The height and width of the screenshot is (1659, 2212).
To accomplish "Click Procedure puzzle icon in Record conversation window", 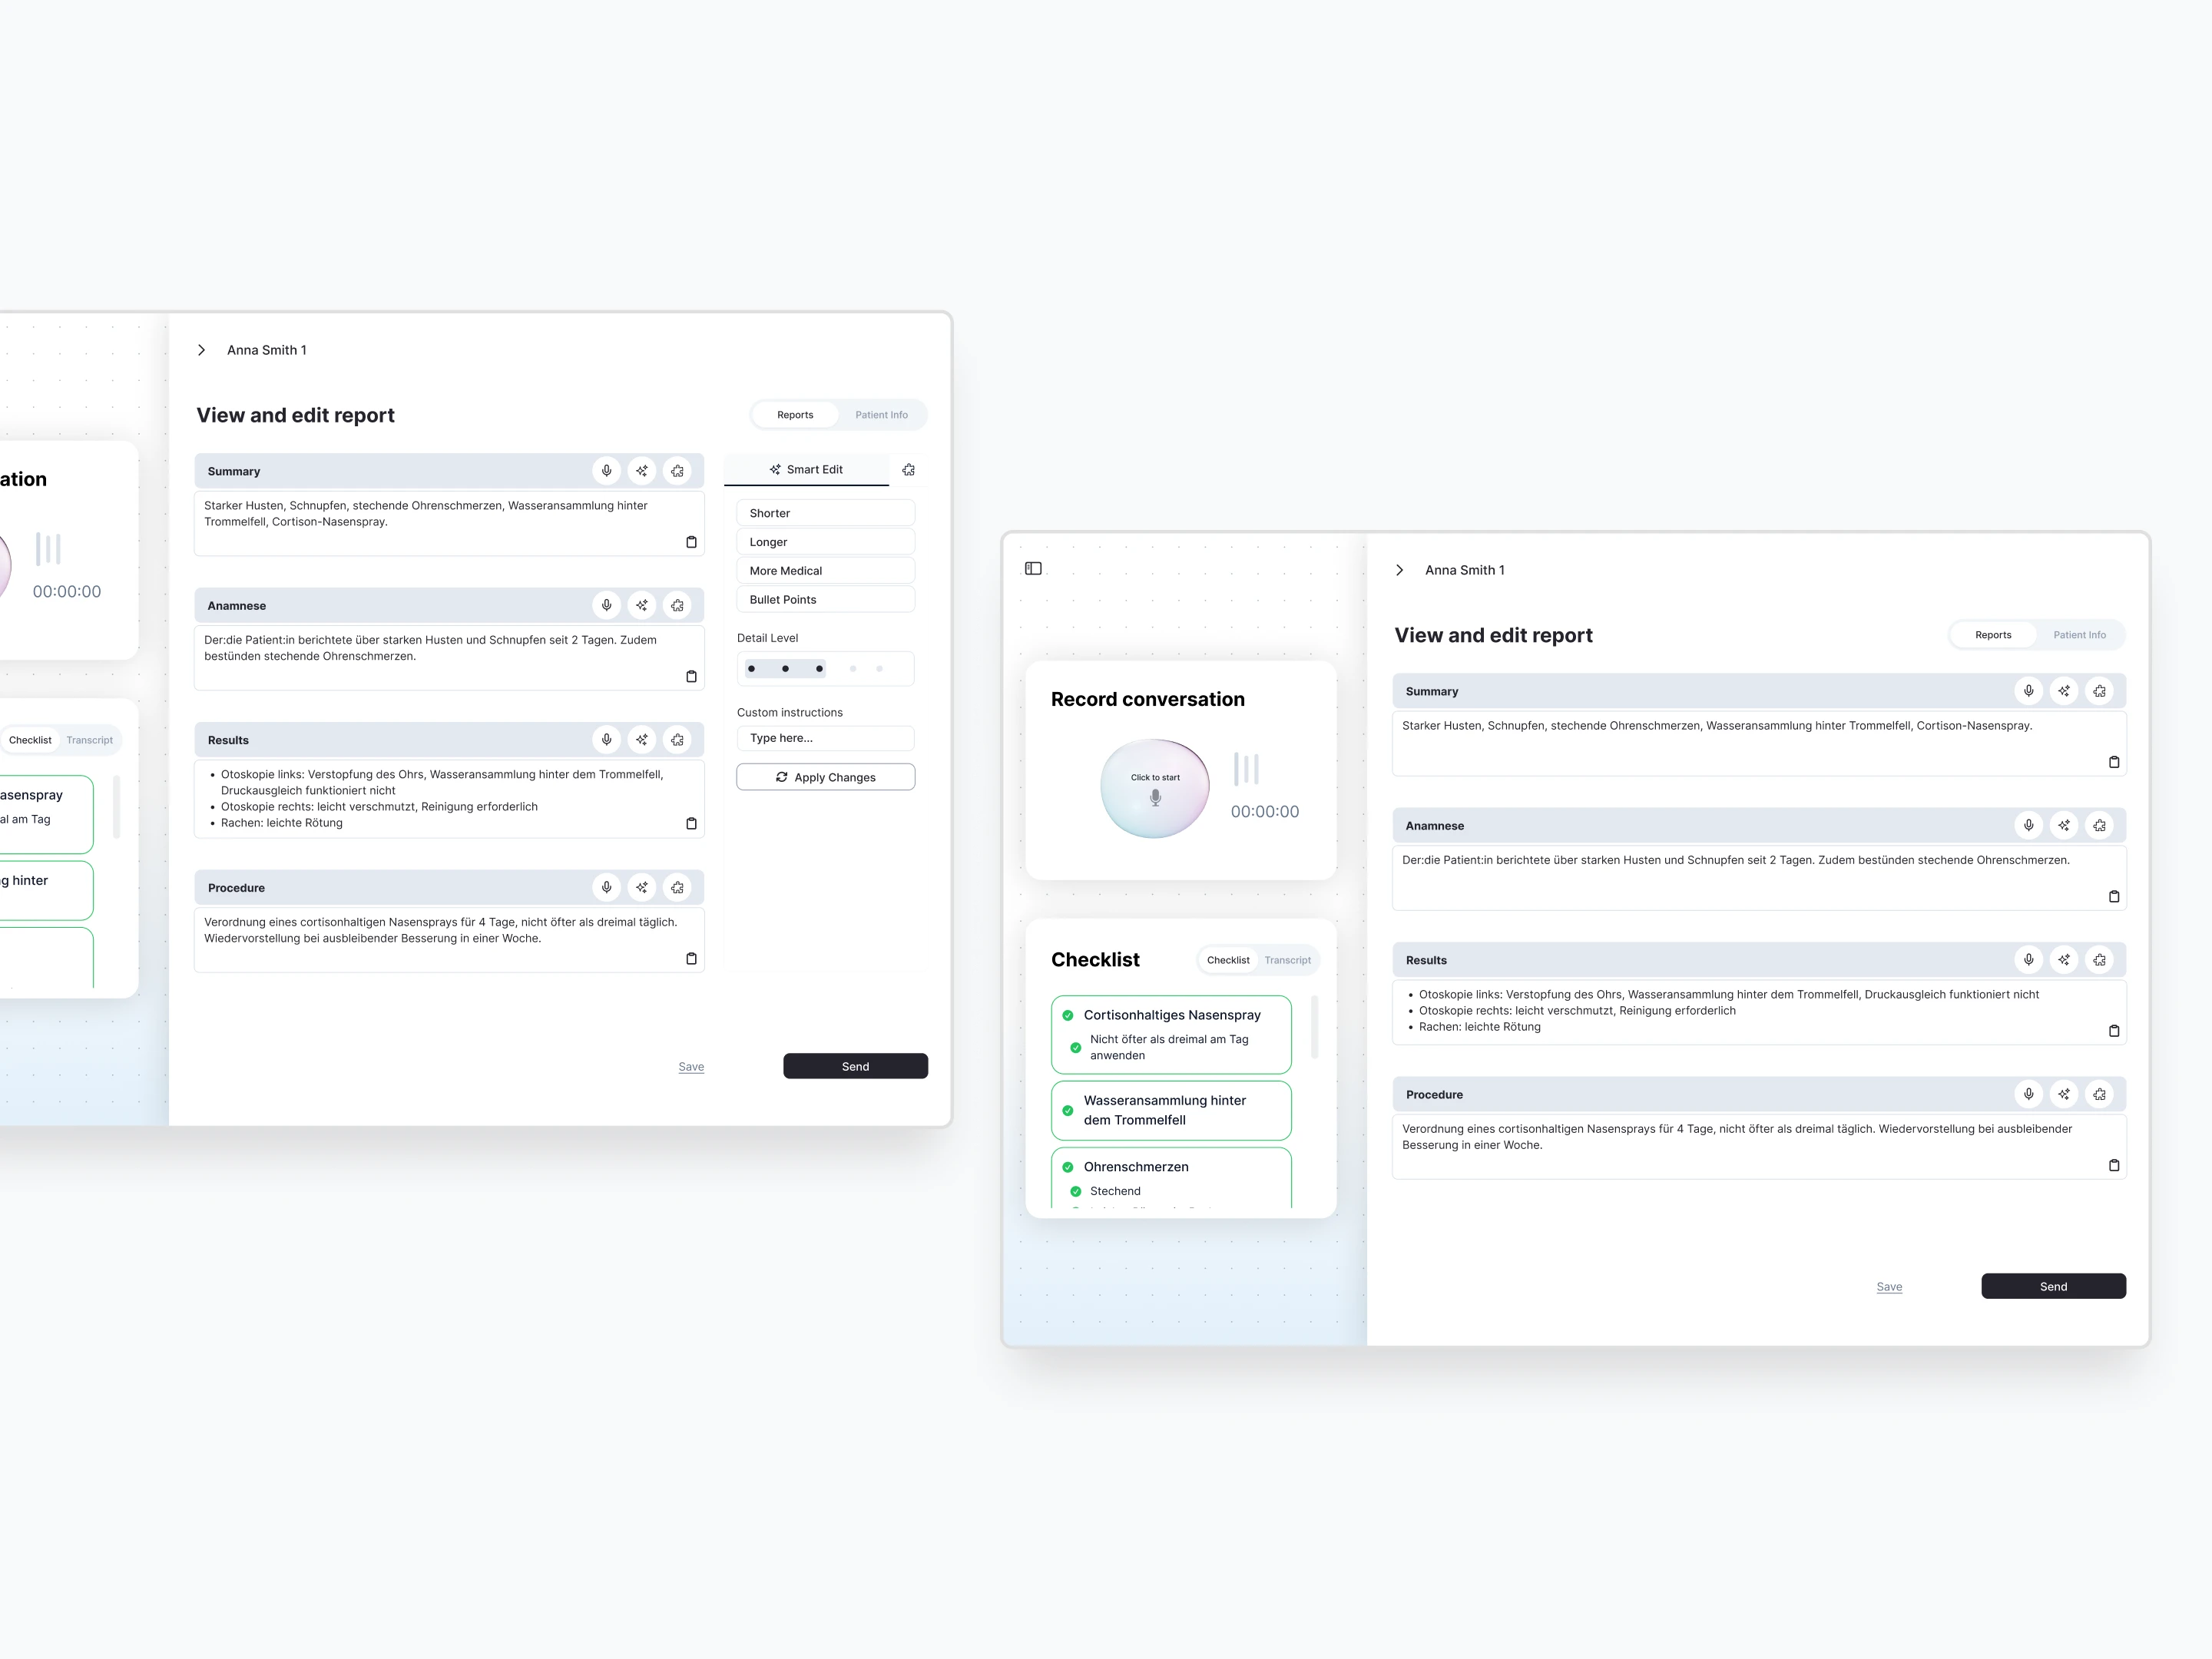I will [x=2099, y=1095].
